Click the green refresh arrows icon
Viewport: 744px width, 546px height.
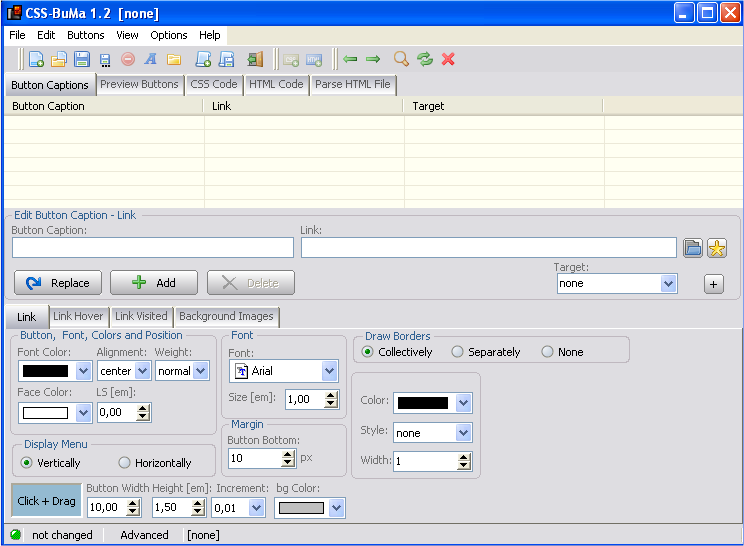click(x=425, y=59)
